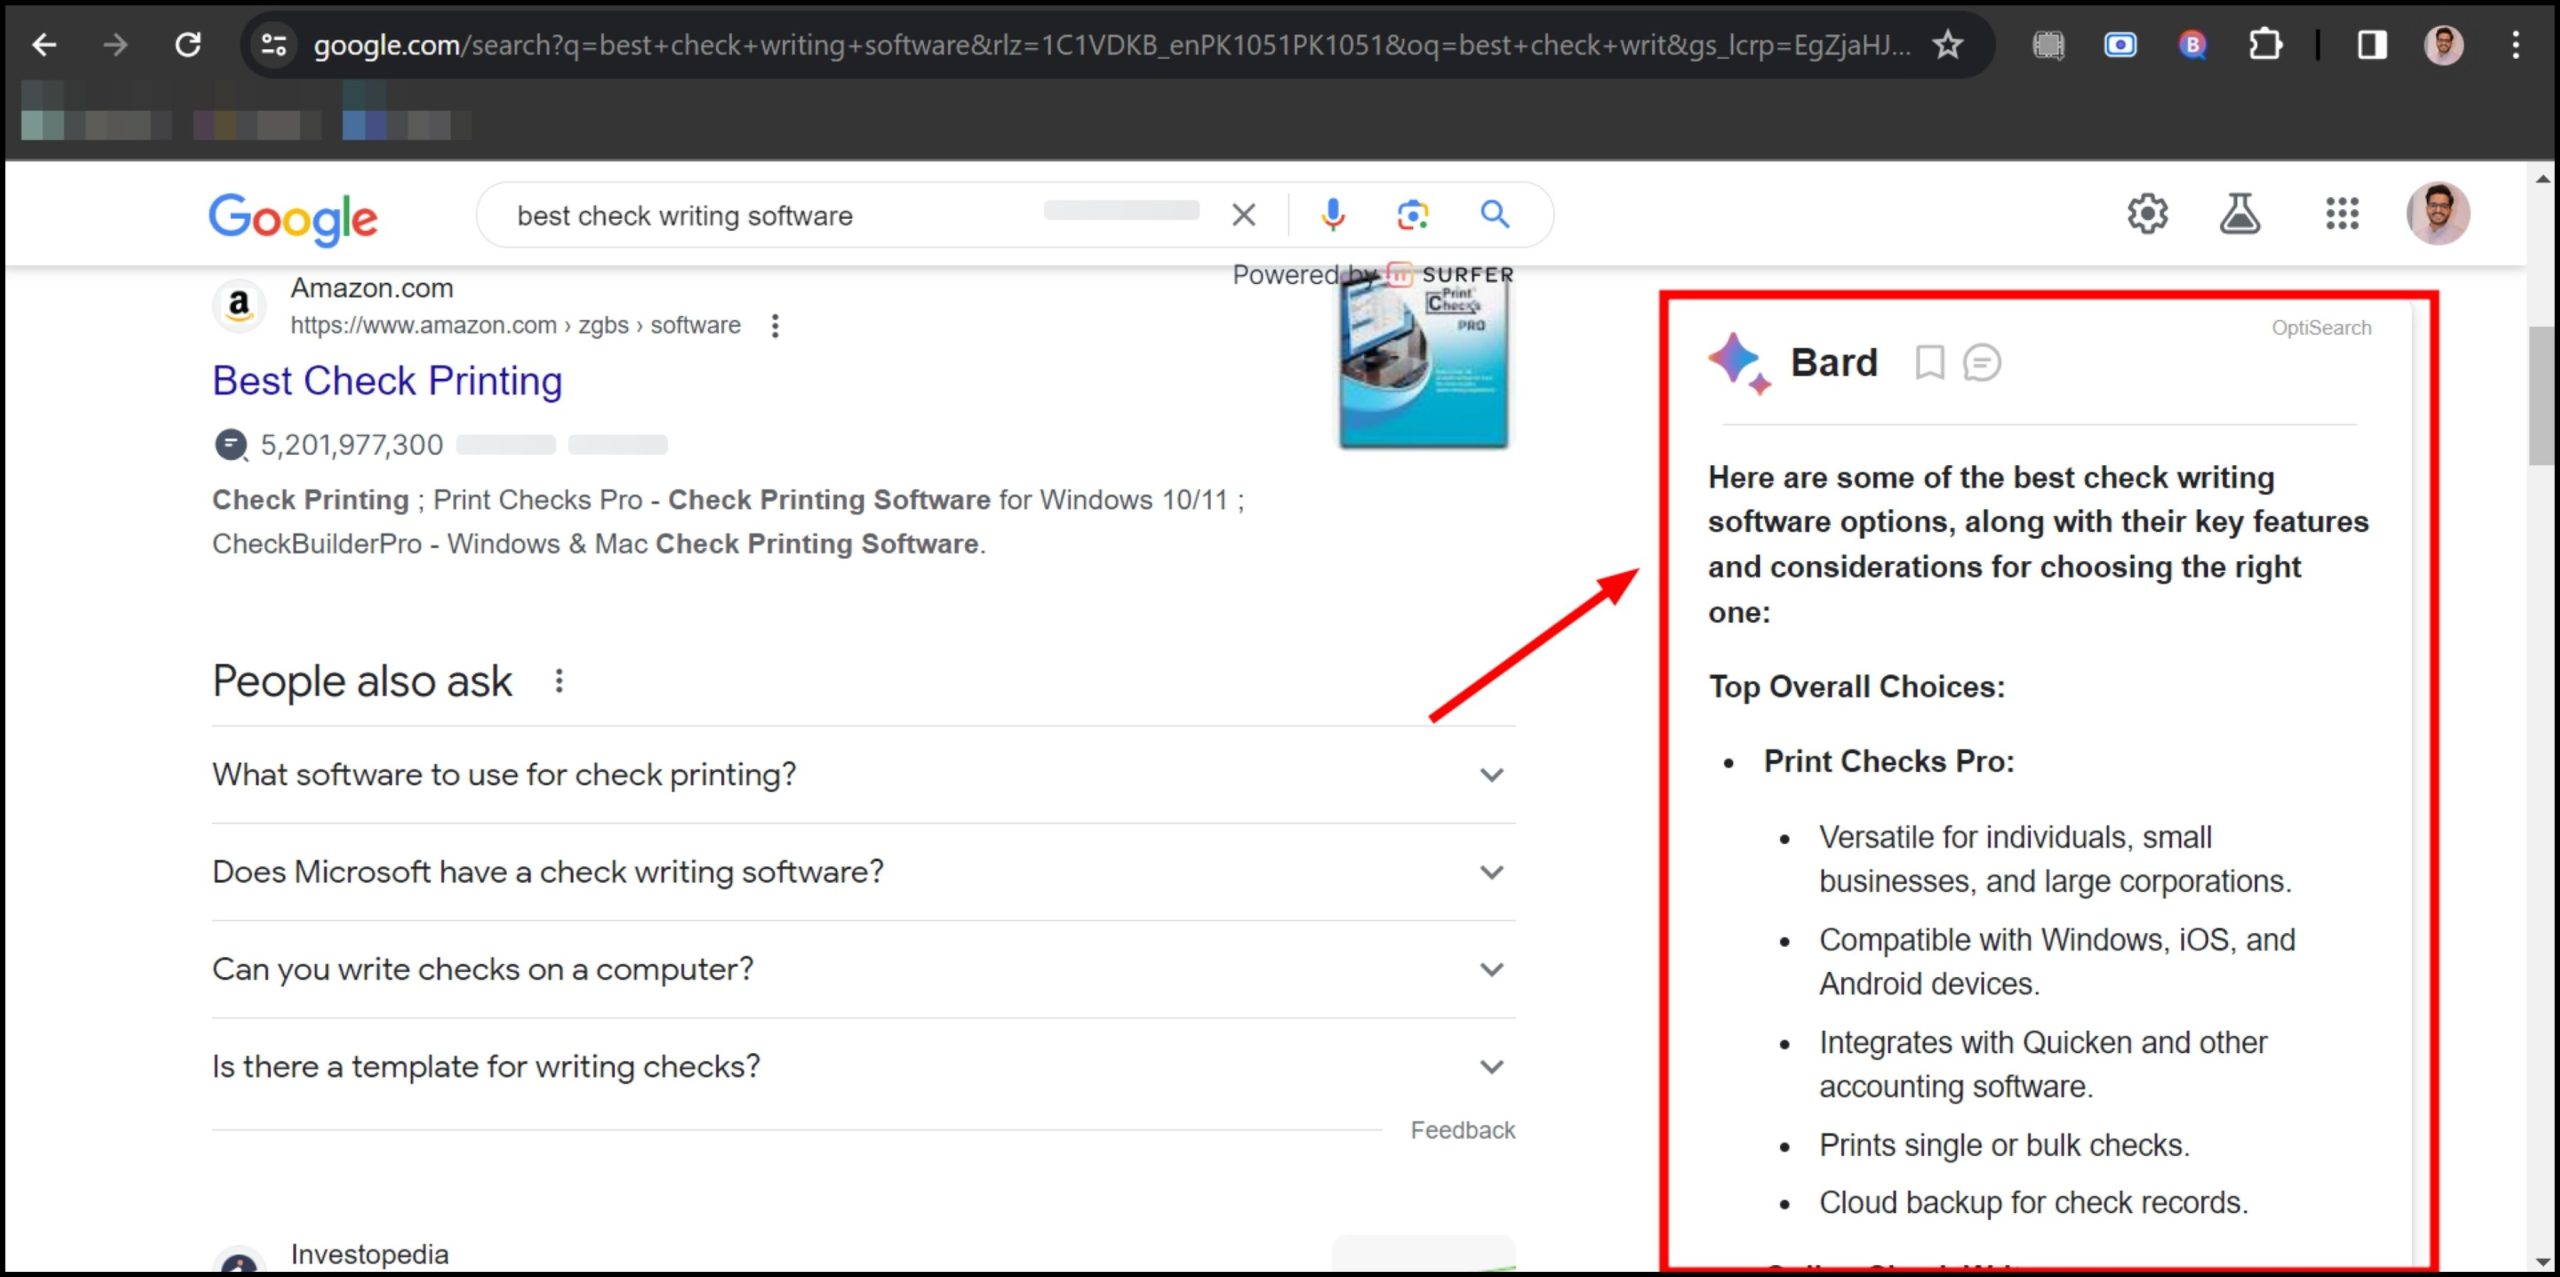Click the Feedback link
This screenshot has width=2560, height=1277.
1462,1130
